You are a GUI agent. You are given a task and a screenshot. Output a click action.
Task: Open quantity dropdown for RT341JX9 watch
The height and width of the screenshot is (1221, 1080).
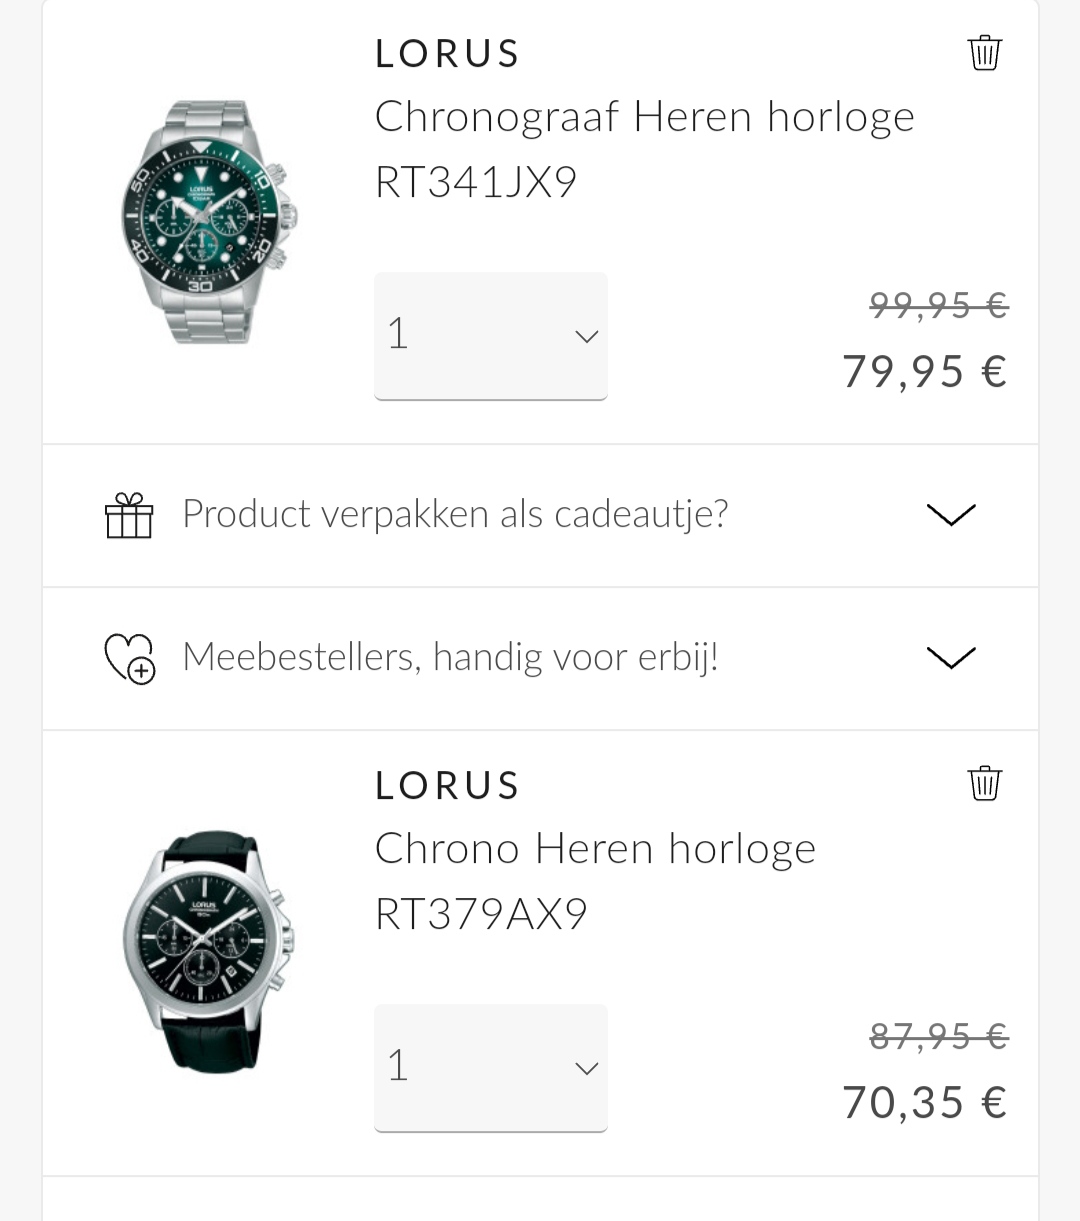pos(491,336)
